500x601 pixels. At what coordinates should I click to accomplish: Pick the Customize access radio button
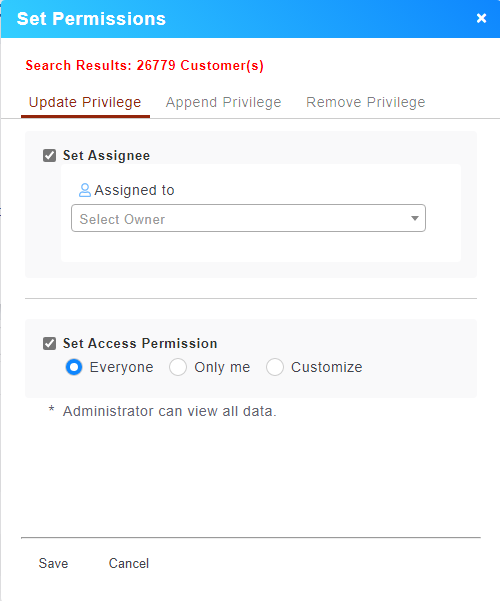pos(275,367)
